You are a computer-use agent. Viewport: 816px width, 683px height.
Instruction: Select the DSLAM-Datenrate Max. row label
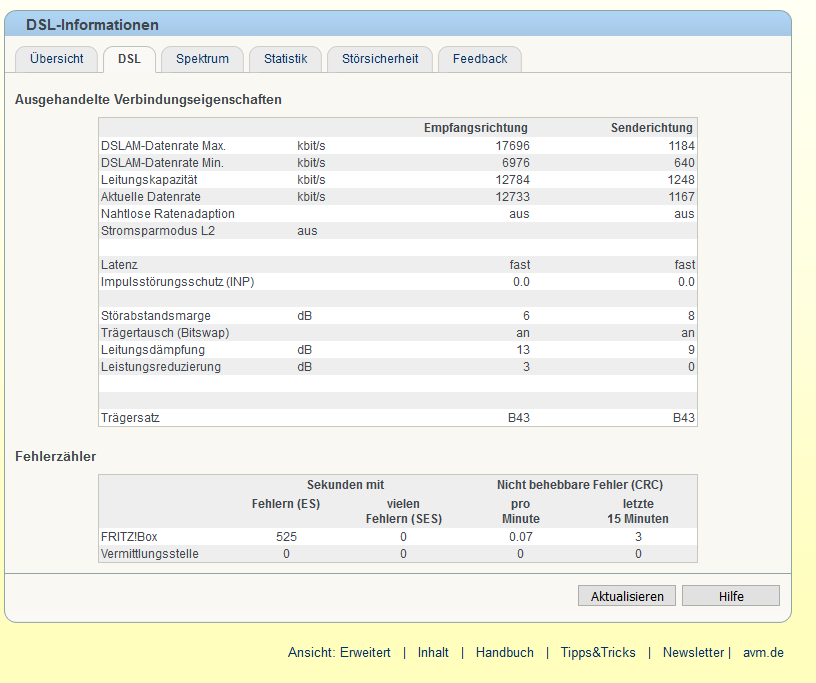point(163,146)
